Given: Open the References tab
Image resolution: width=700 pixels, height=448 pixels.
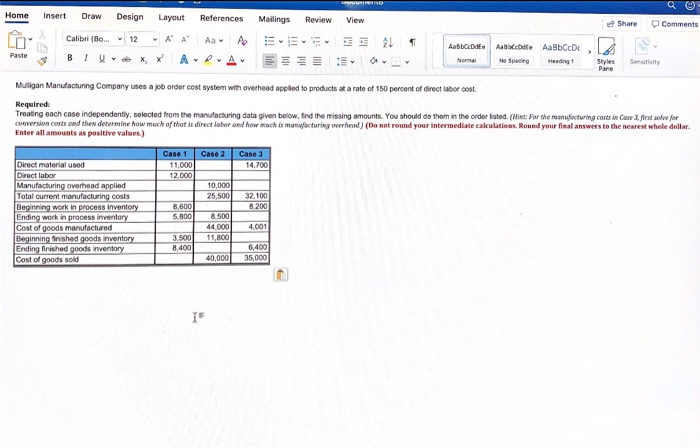Looking at the screenshot, I should coord(221,18).
